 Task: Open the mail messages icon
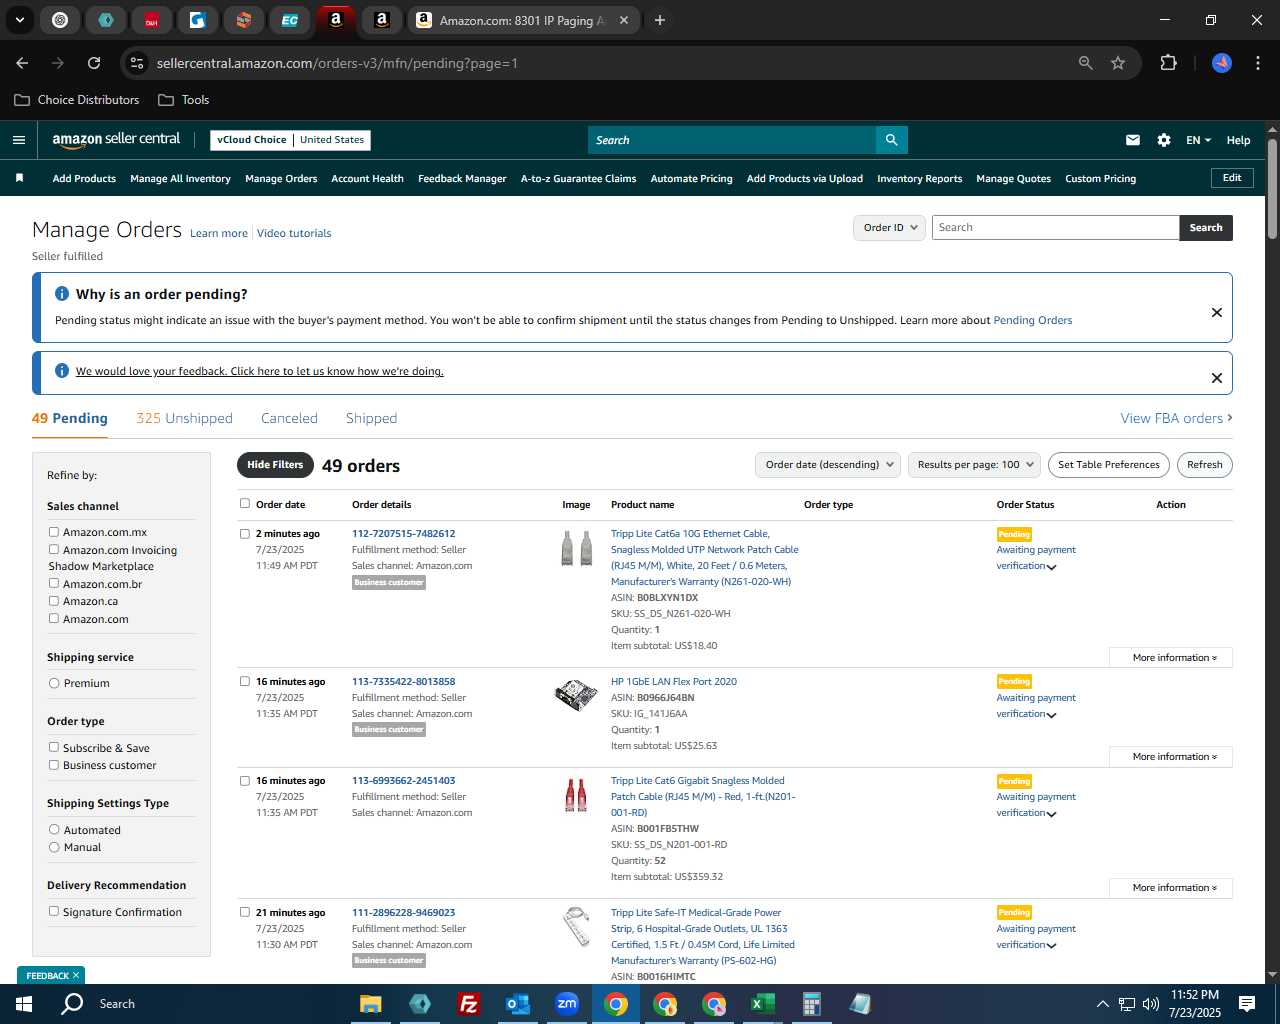click(x=1133, y=140)
